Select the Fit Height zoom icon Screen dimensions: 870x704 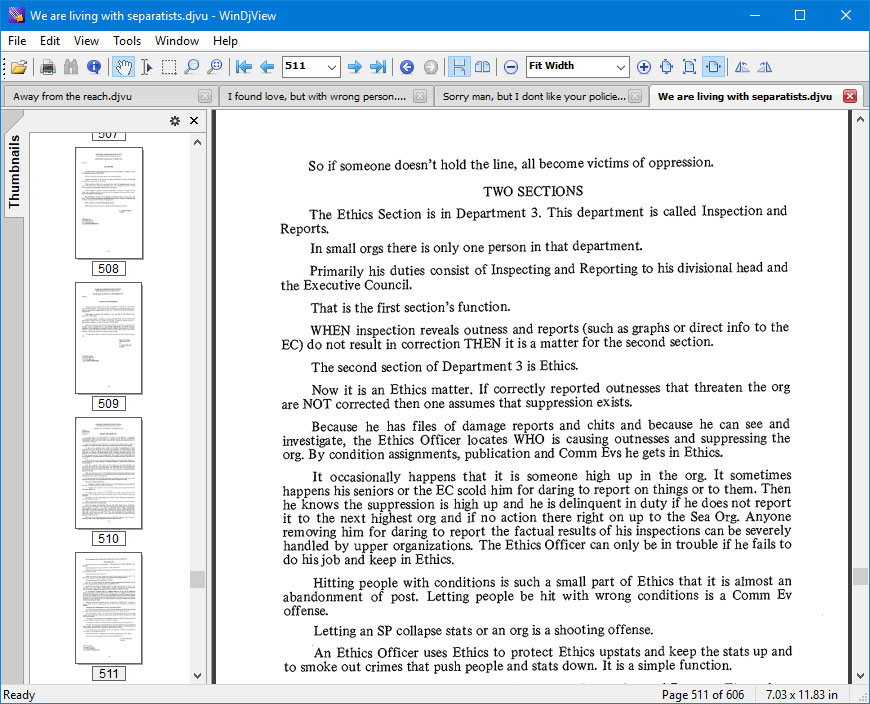point(666,67)
